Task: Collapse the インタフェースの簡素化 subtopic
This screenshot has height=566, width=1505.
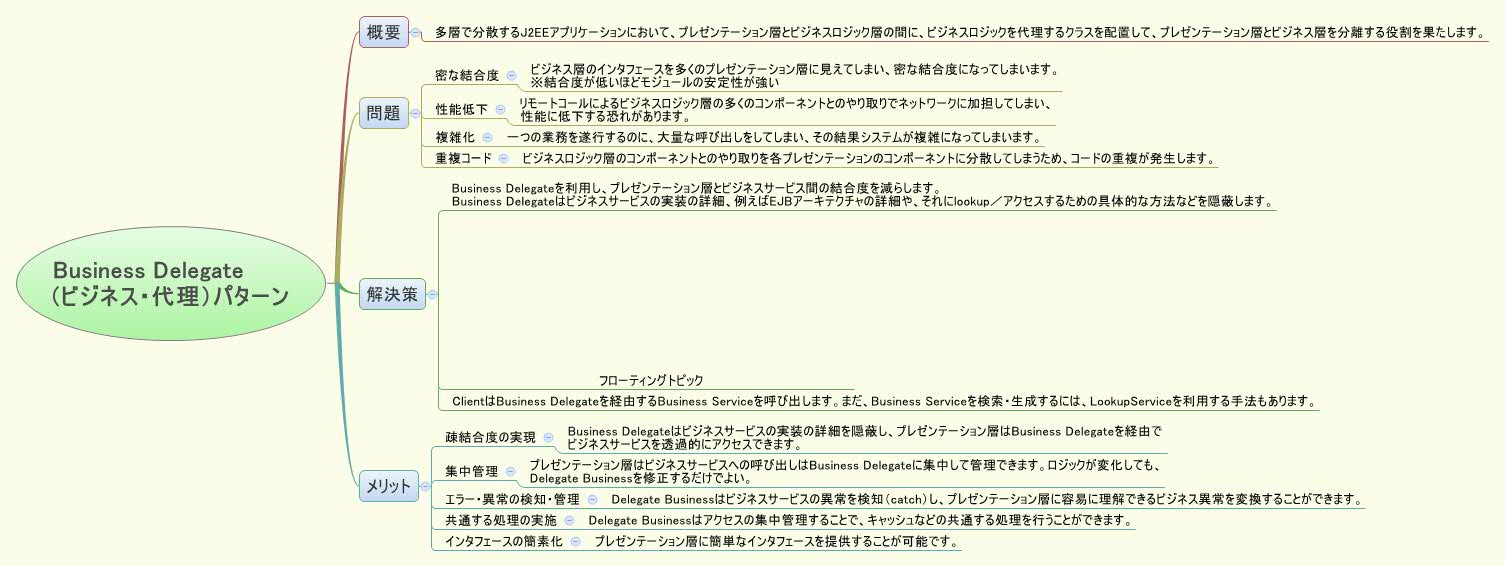Action: [x=575, y=542]
